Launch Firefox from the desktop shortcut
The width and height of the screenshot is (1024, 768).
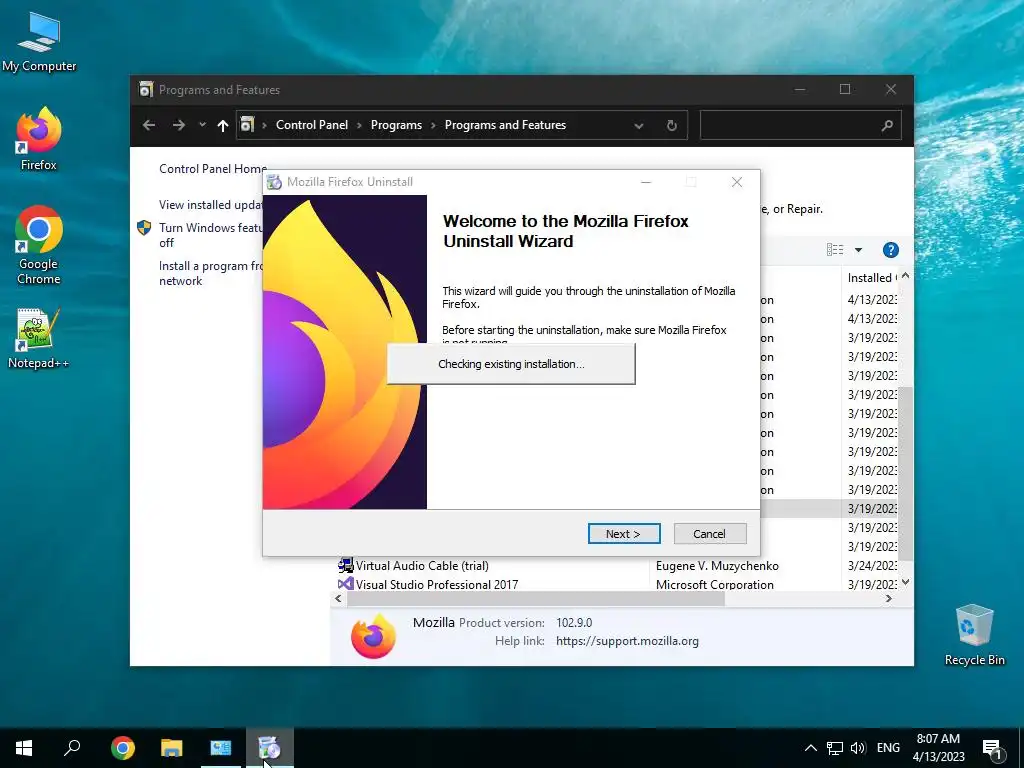click(x=39, y=139)
